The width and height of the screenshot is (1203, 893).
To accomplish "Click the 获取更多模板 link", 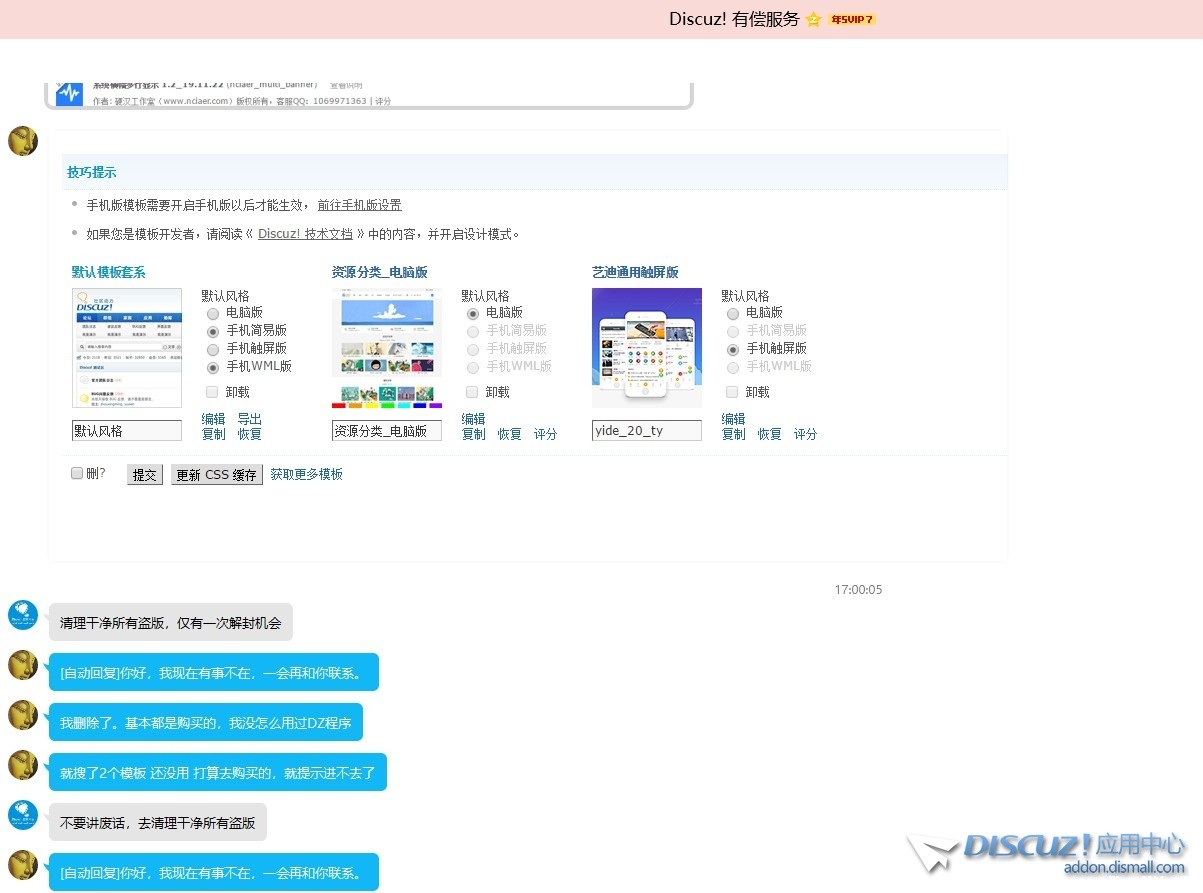I will pyautogui.click(x=306, y=474).
